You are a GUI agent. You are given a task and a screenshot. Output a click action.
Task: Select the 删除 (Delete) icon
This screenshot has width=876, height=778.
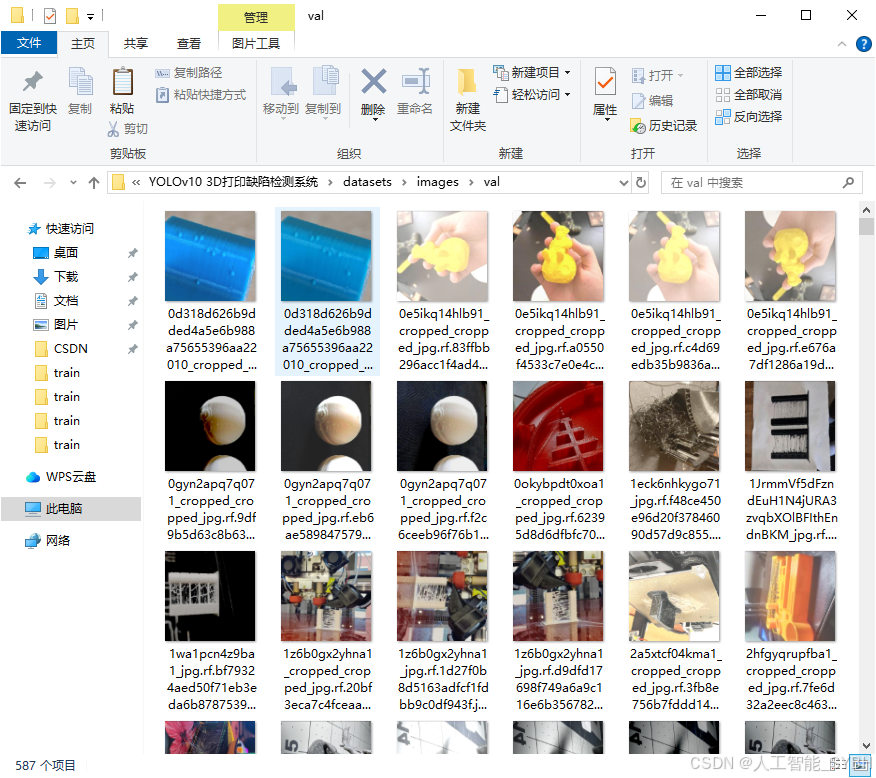373,84
